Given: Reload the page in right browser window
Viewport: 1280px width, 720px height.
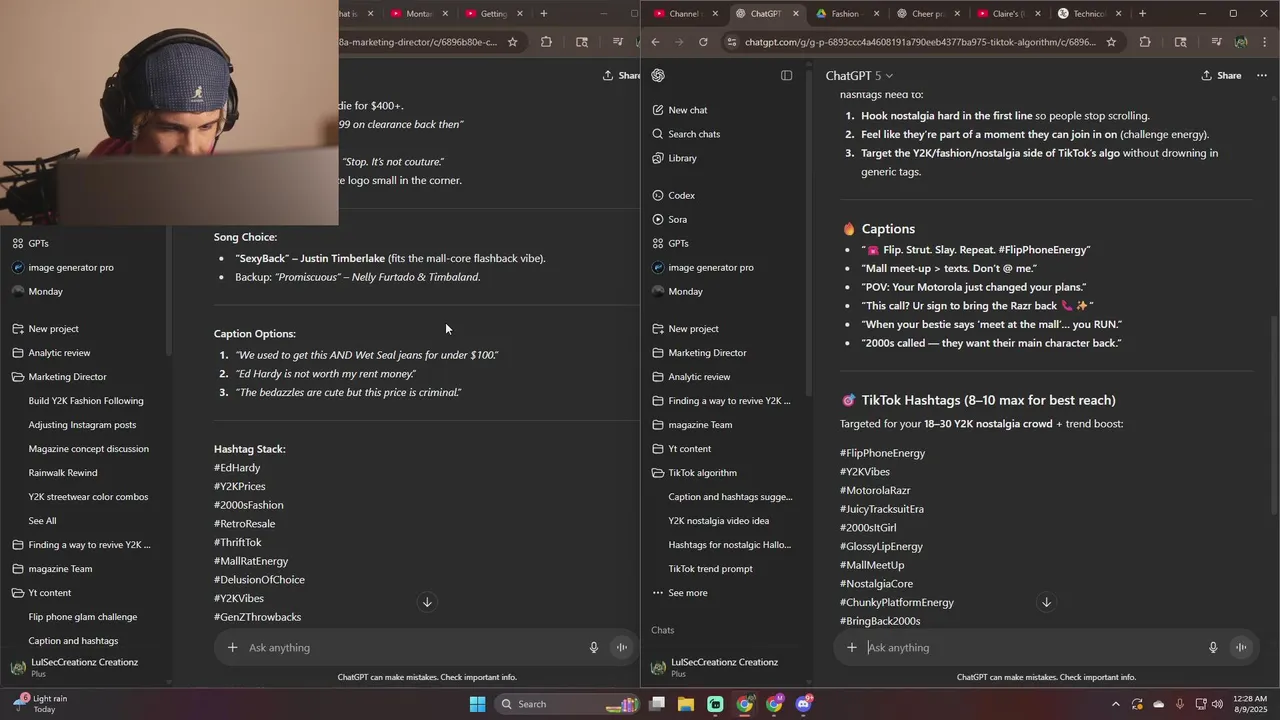Looking at the screenshot, I should click(703, 42).
